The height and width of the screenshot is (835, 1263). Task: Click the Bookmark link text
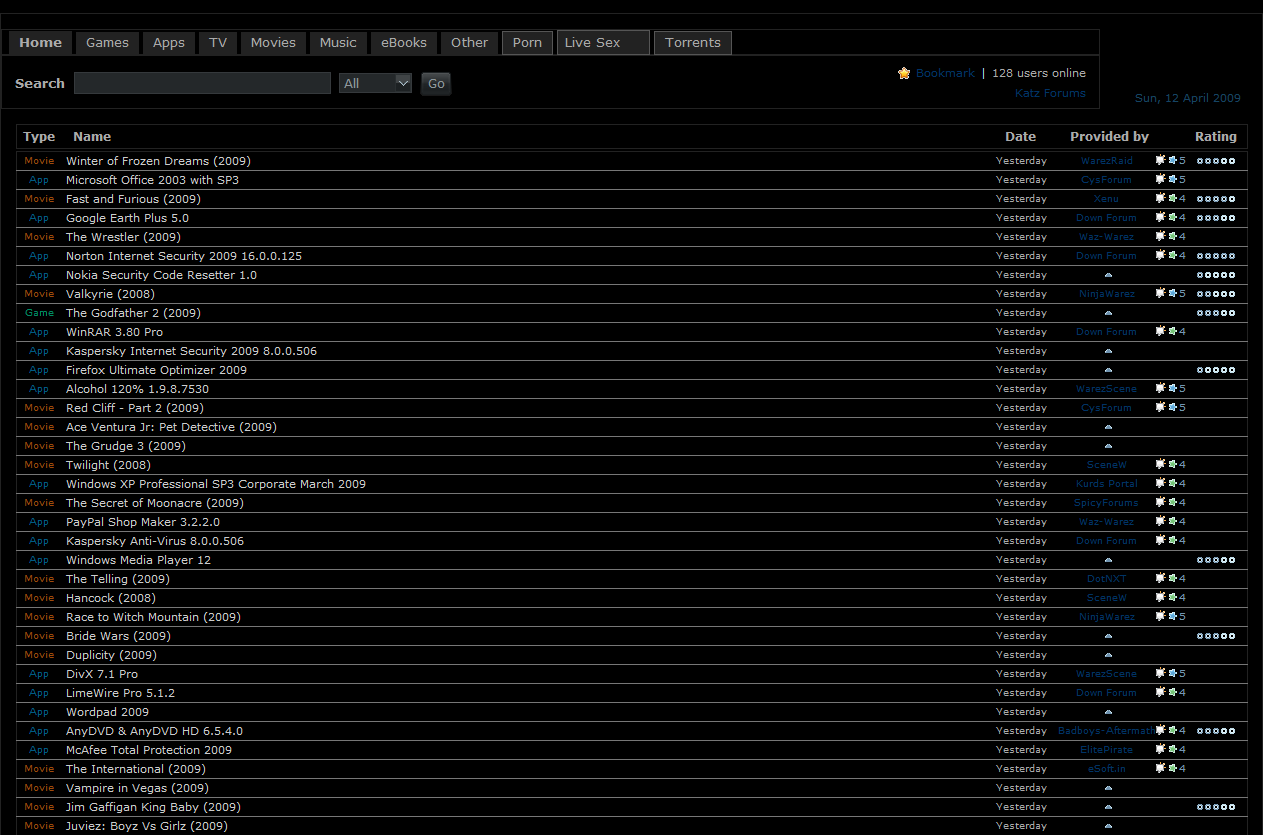tap(945, 73)
